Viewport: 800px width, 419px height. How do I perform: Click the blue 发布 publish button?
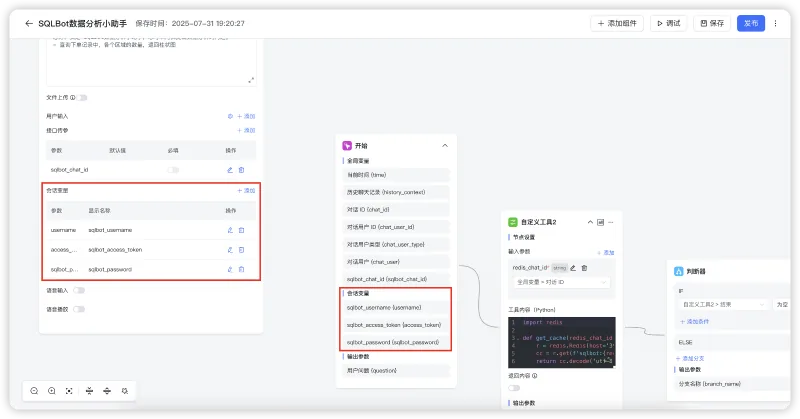tap(751, 23)
